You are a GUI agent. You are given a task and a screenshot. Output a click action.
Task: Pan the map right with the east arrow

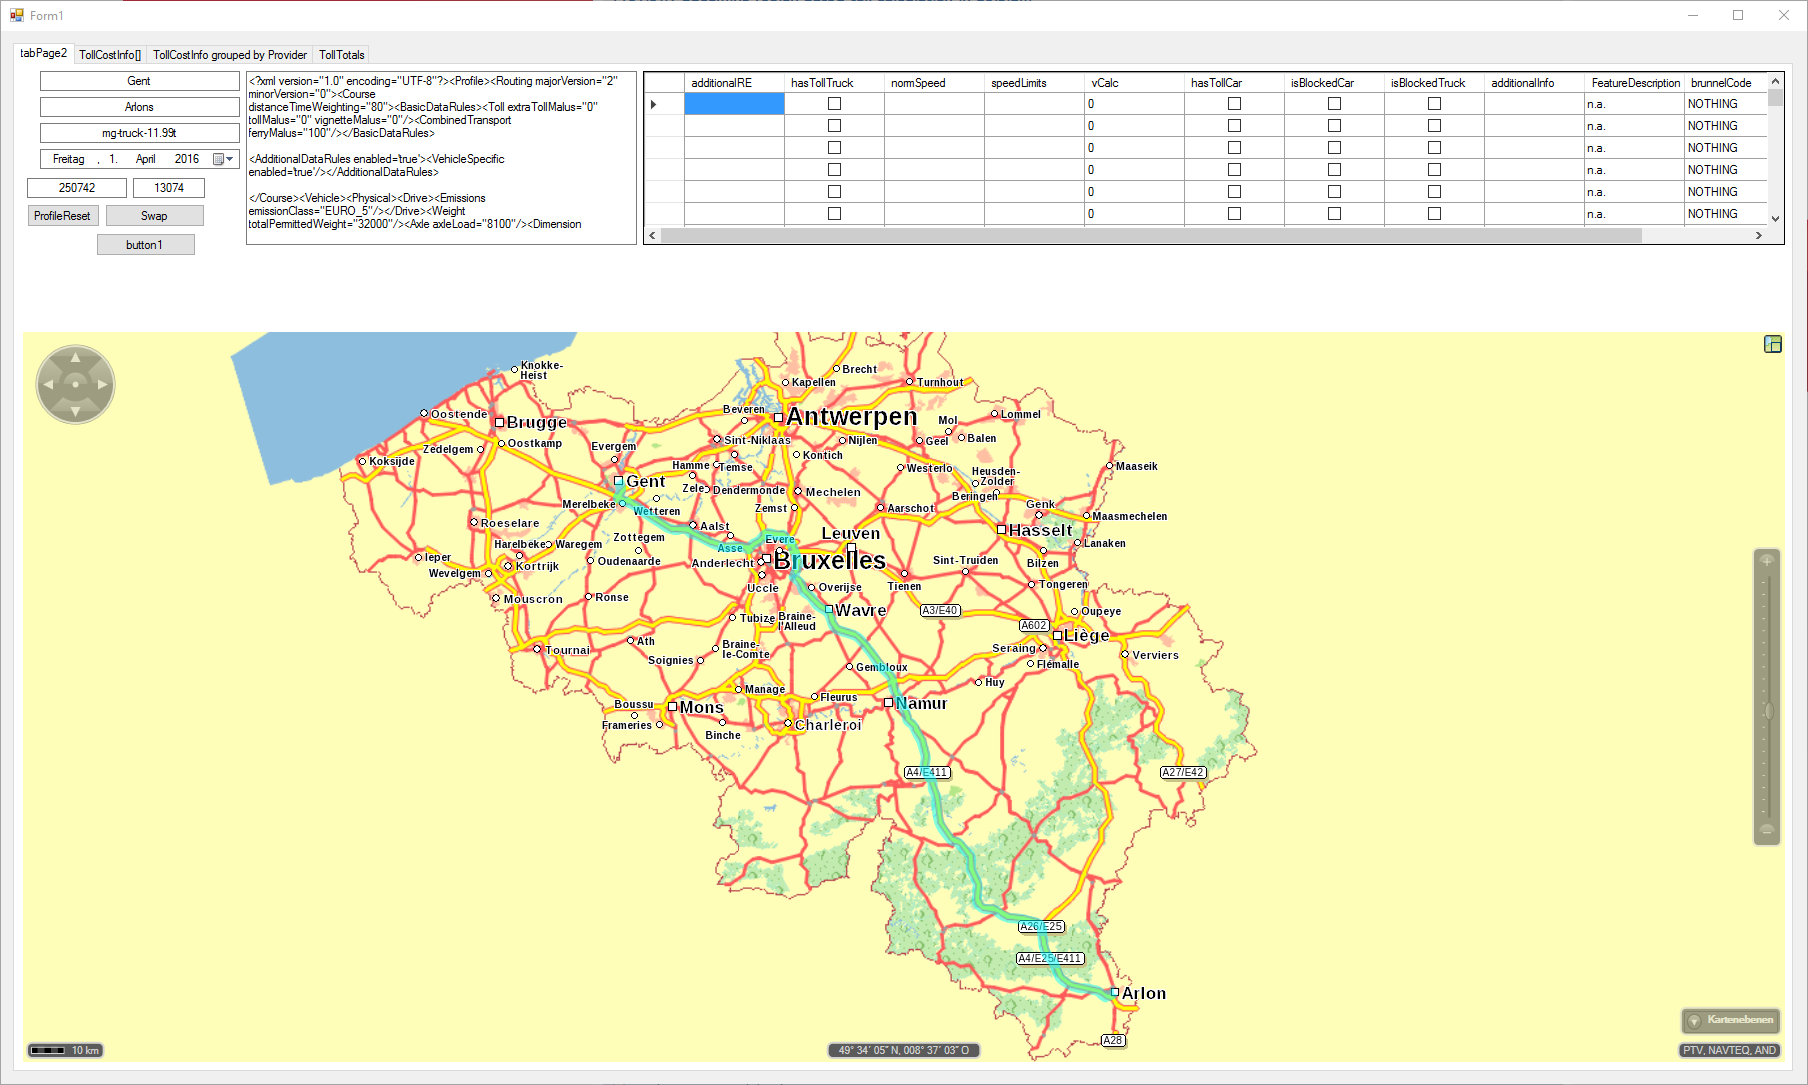102,384
